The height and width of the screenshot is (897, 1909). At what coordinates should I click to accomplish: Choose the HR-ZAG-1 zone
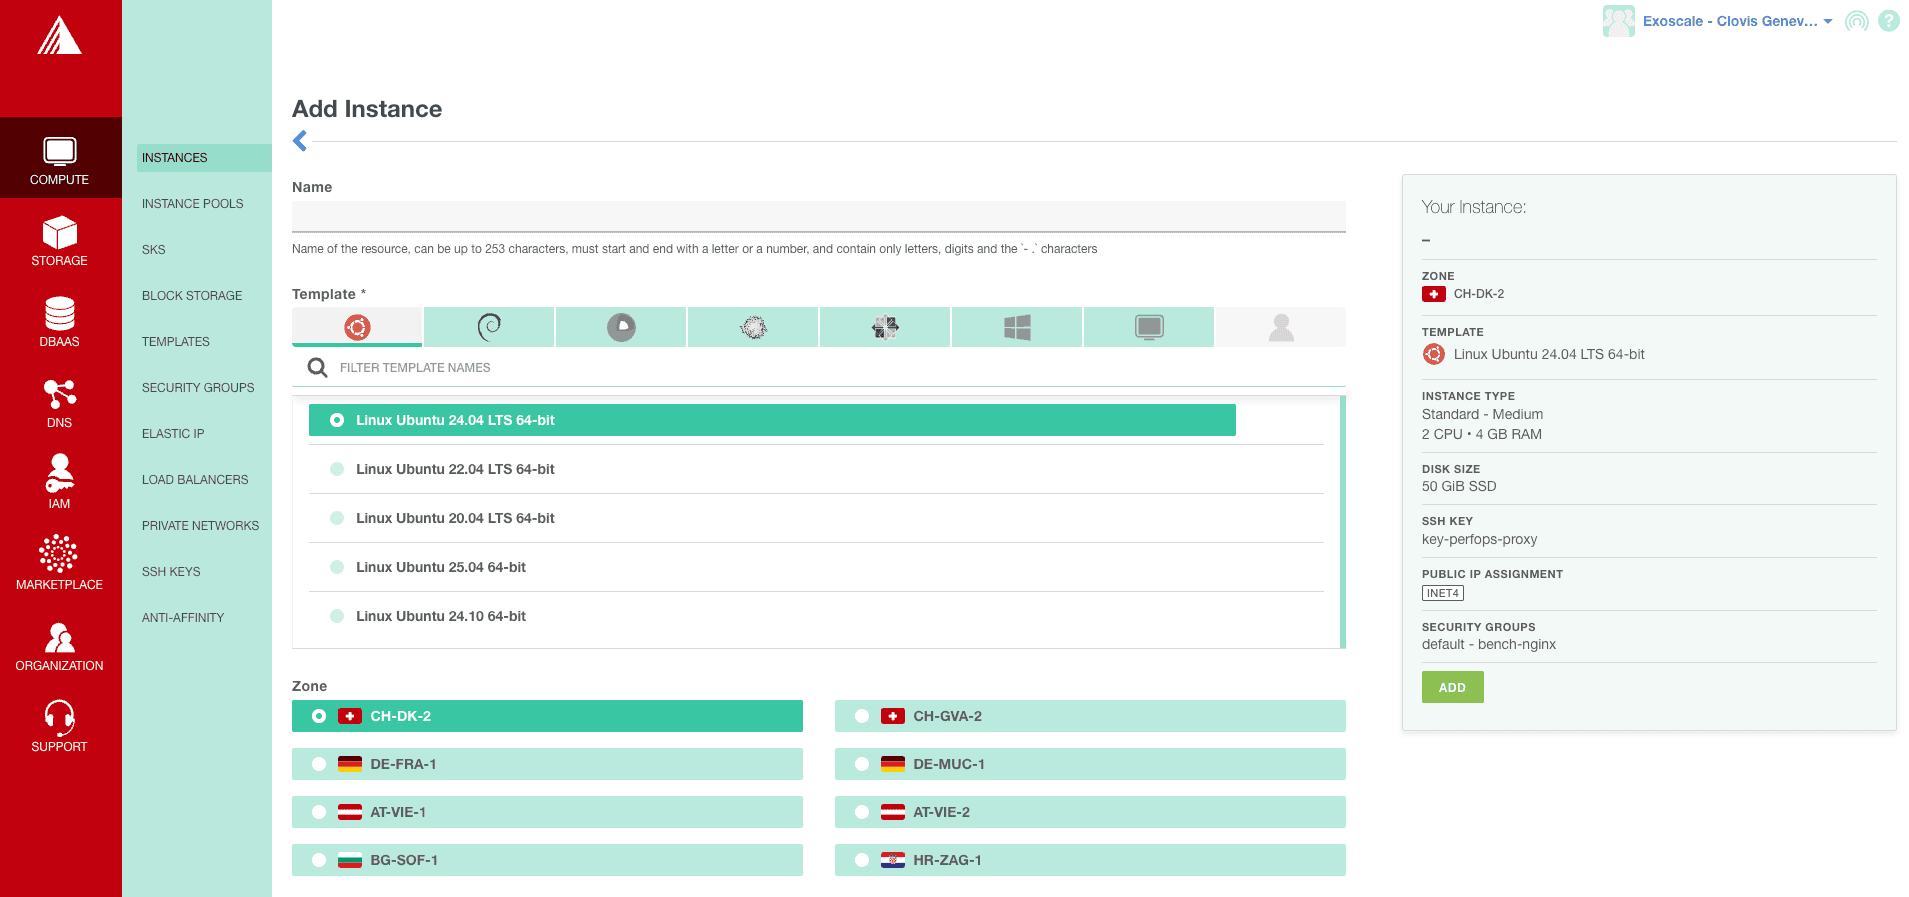click(1090, 860)
